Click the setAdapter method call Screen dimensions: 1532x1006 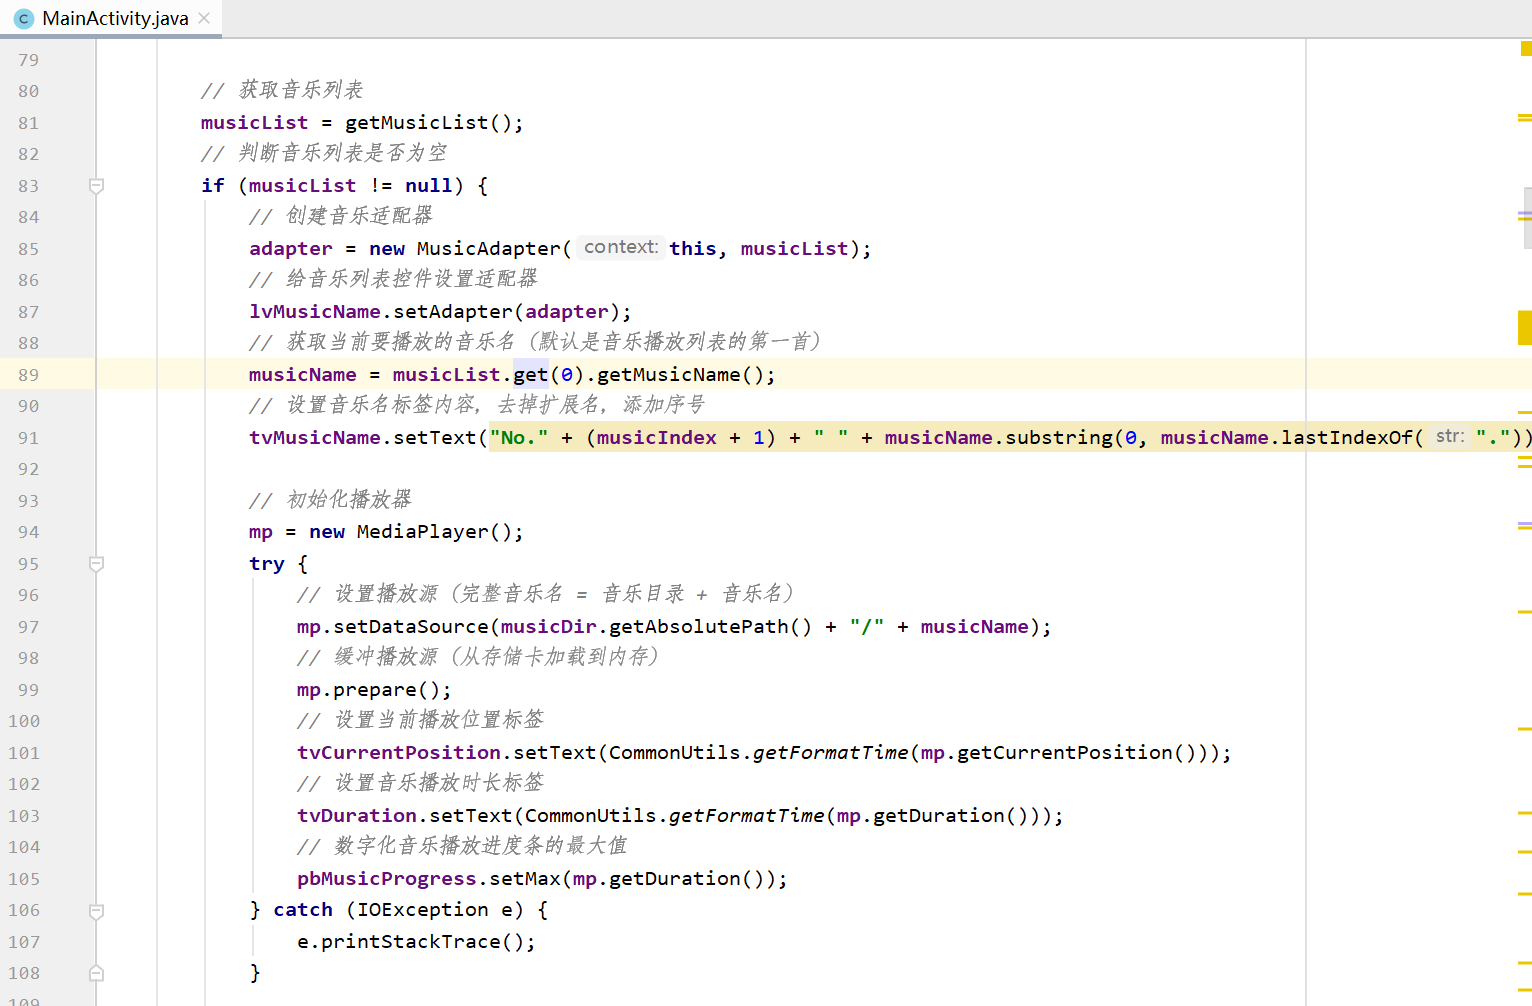[x=453, y=312]
